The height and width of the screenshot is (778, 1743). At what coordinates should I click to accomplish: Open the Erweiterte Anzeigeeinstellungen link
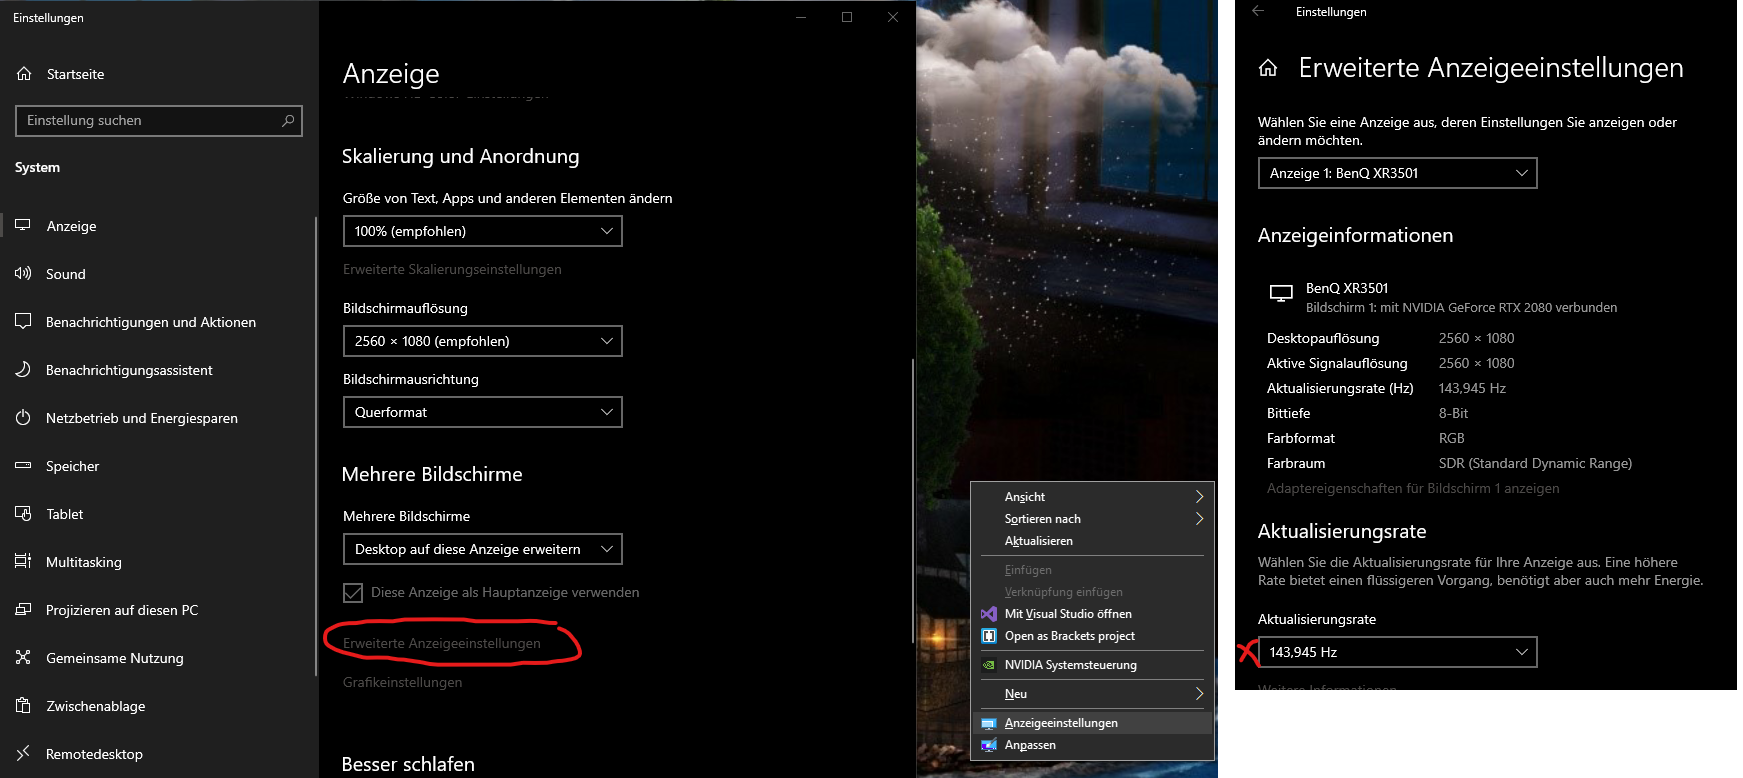click(441, 643)
